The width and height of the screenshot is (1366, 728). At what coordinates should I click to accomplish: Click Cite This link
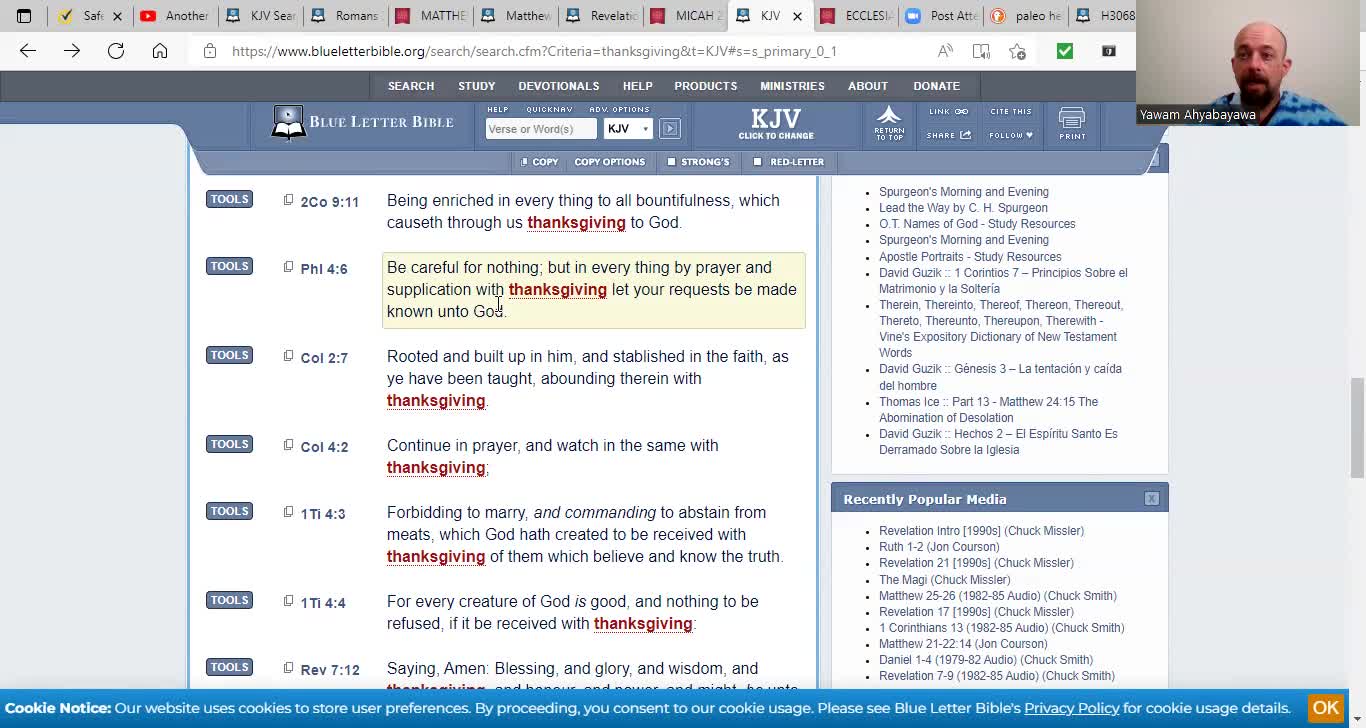pos(1011,112)
